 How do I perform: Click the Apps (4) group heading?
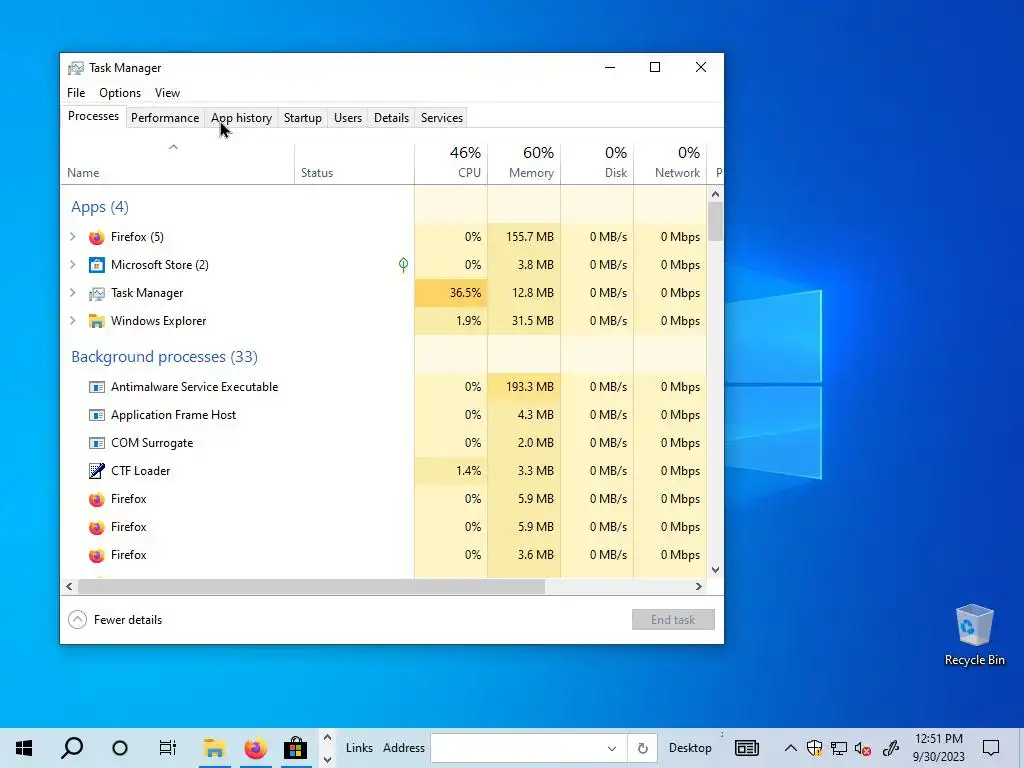tap(100, 207)
